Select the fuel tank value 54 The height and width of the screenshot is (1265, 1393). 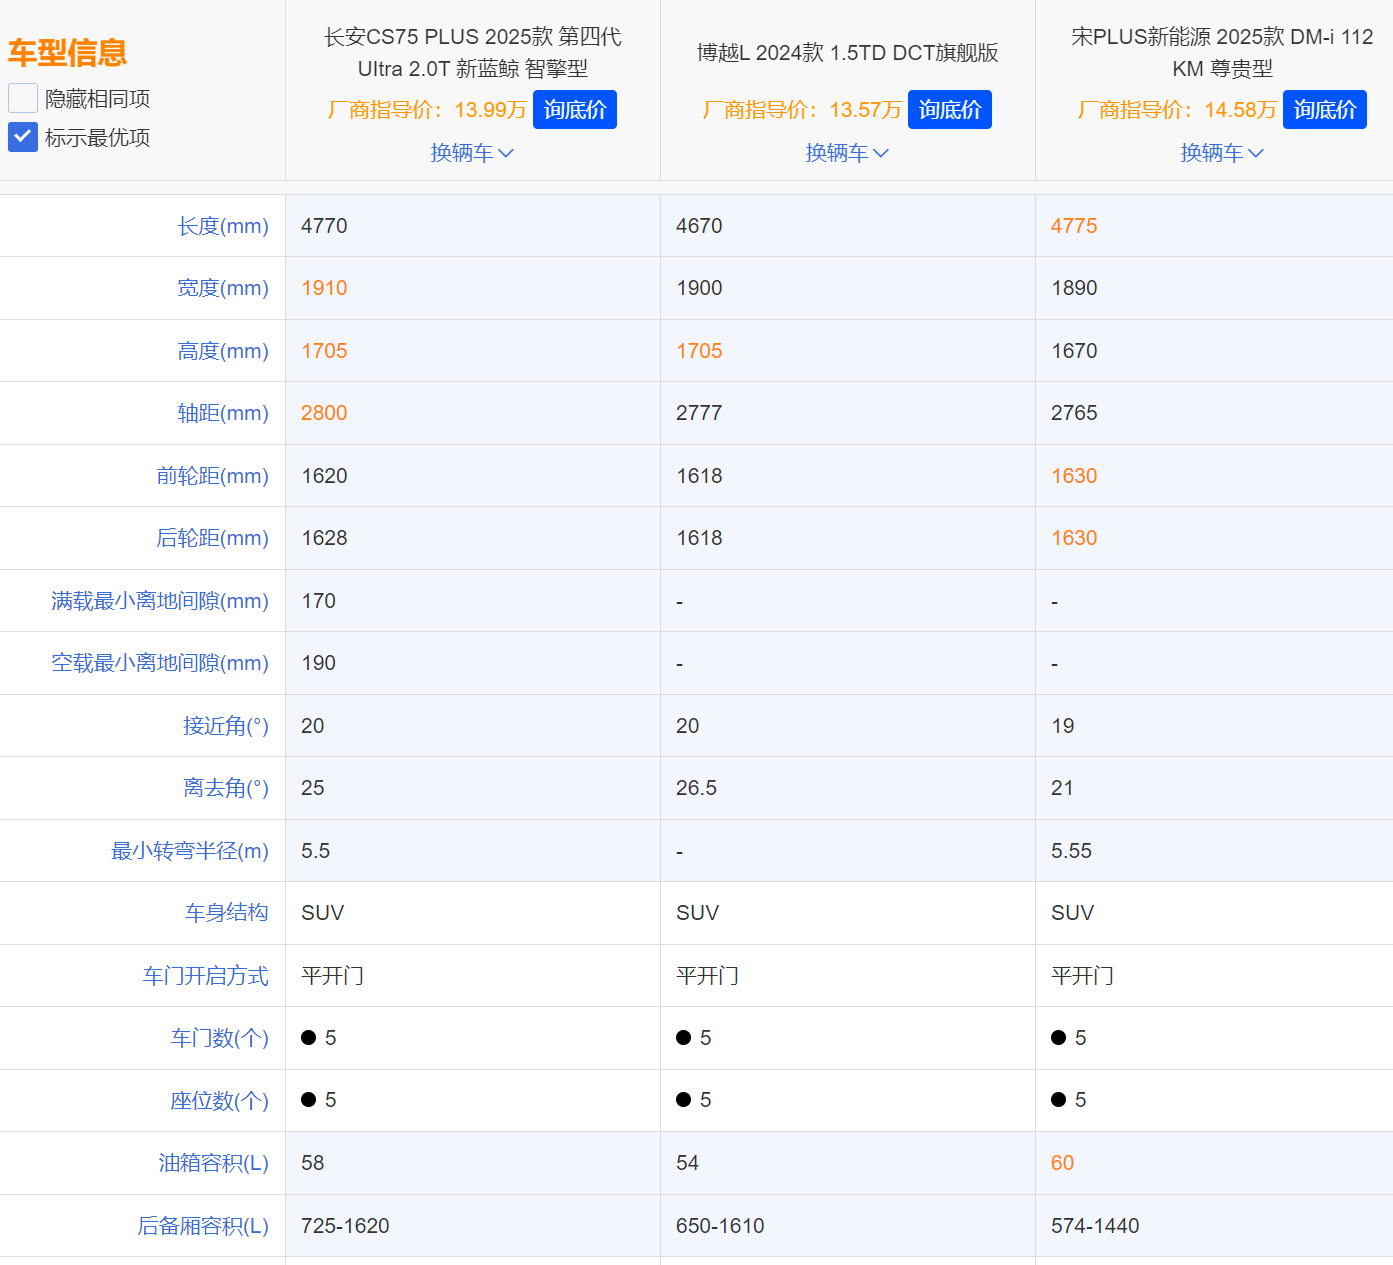point(687,1163)
